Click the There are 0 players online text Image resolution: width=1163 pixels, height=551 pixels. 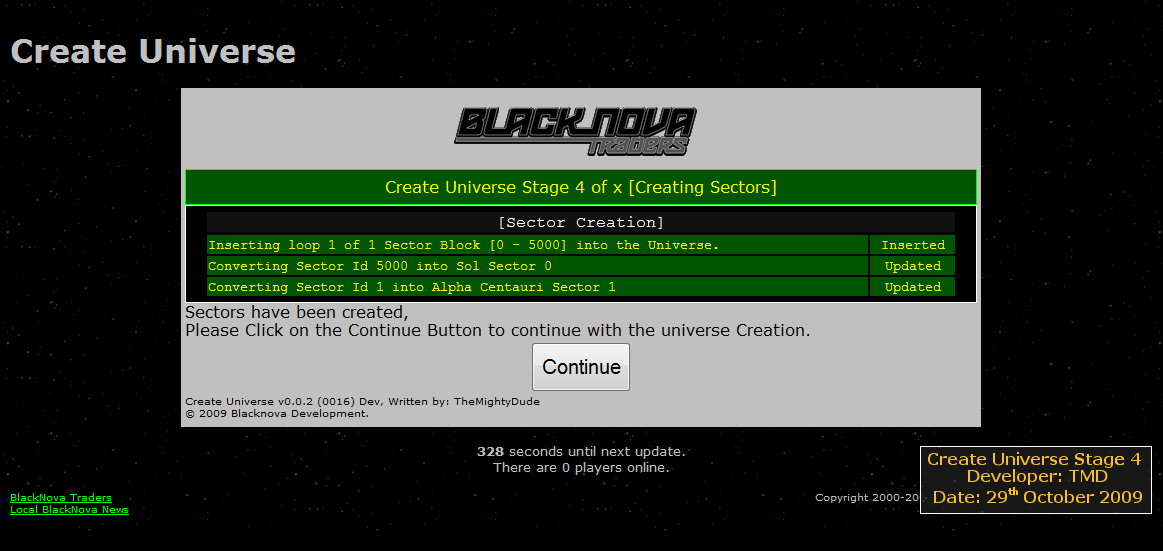[x=581, y=468]
